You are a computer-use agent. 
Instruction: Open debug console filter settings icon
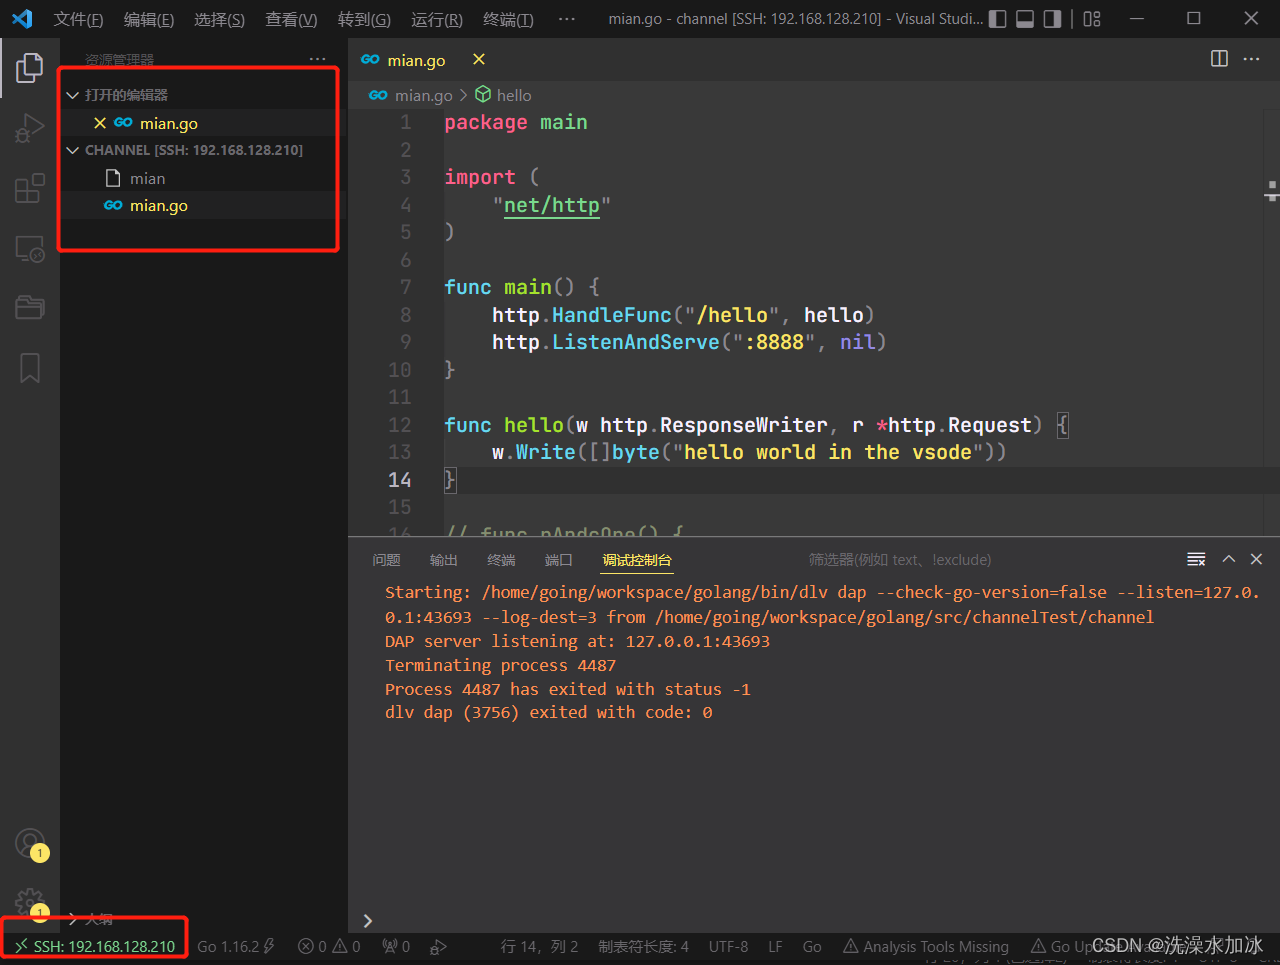click(x=1196, y=559)
